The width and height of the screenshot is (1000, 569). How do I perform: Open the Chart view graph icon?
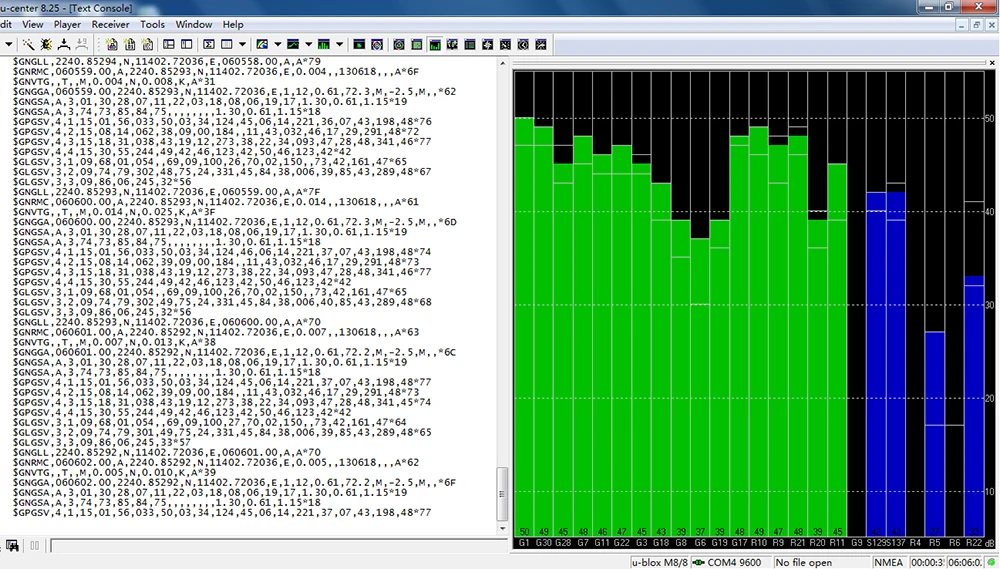[x=293, y=45]
